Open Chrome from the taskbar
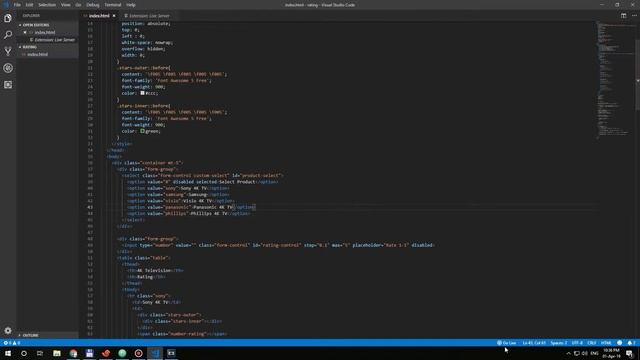Image resolution: width=640 pixels, height=360 pixels. click(73, 353)
